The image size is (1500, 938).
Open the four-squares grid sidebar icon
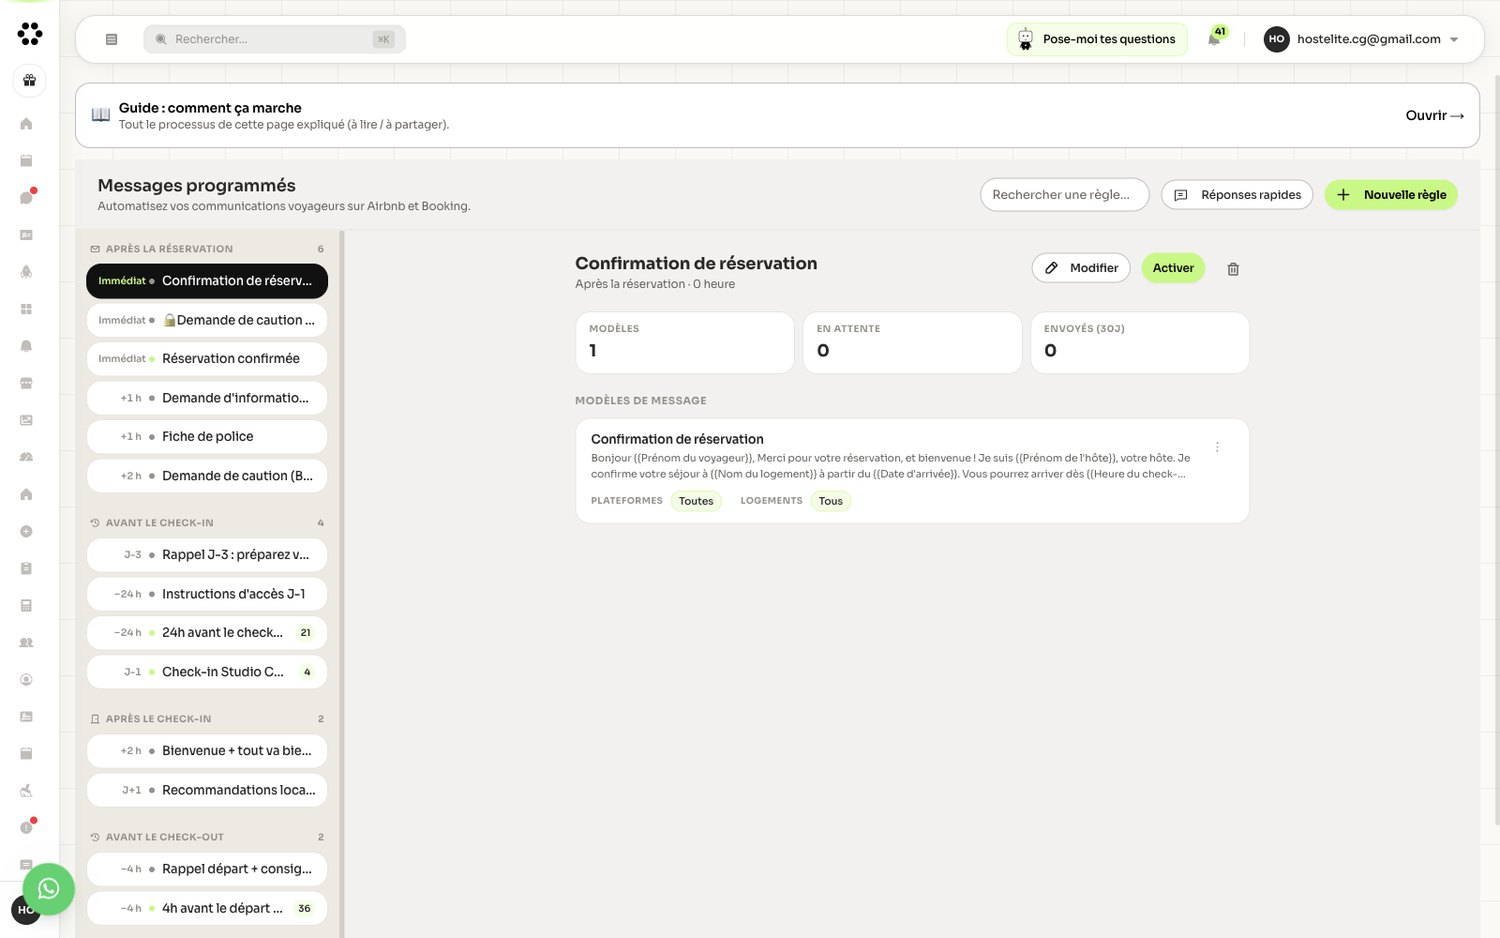coord(27,309)
